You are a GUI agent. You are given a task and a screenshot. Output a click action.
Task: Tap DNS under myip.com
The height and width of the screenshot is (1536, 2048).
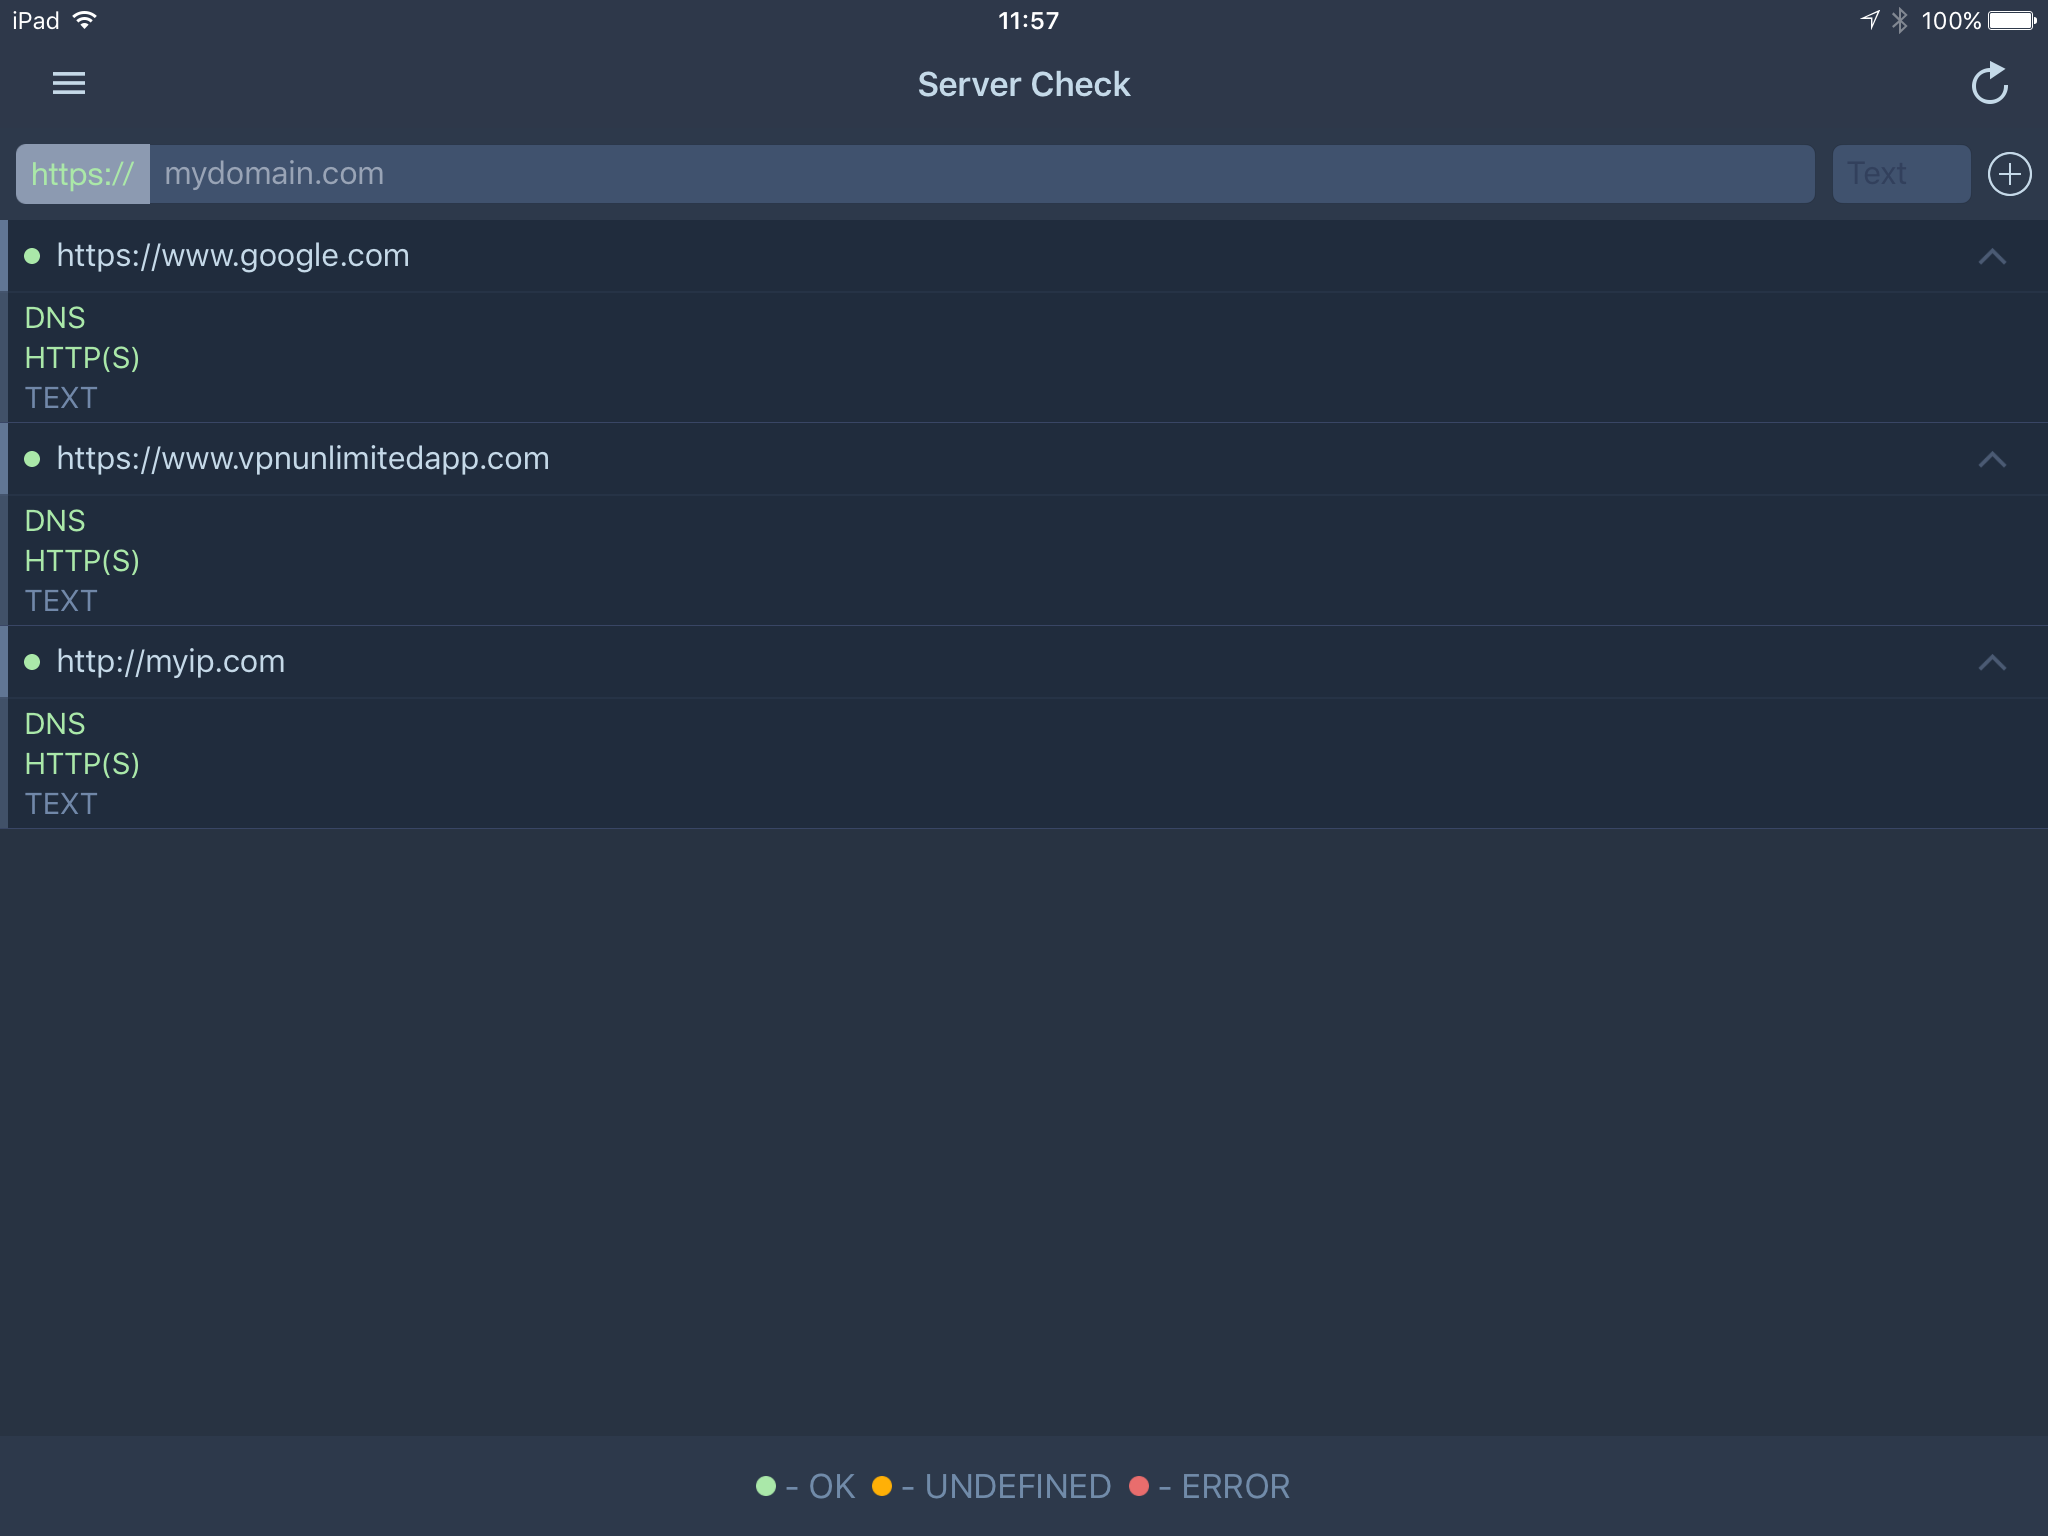pos(55,724)
